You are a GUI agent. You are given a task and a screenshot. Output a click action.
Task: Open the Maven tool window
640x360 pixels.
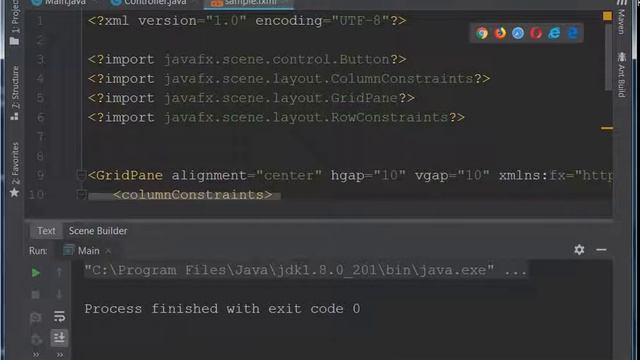pyautogui.click(x=622, y=18)
